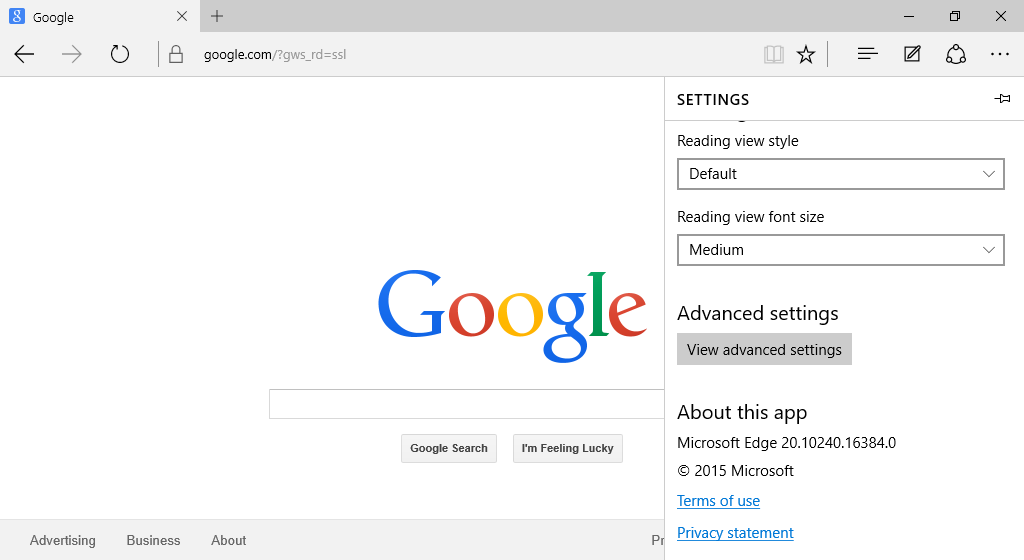Click the 'Advanced settings' heading
The height and width of the screenshot is (560, 1024).
pos(758,313)
